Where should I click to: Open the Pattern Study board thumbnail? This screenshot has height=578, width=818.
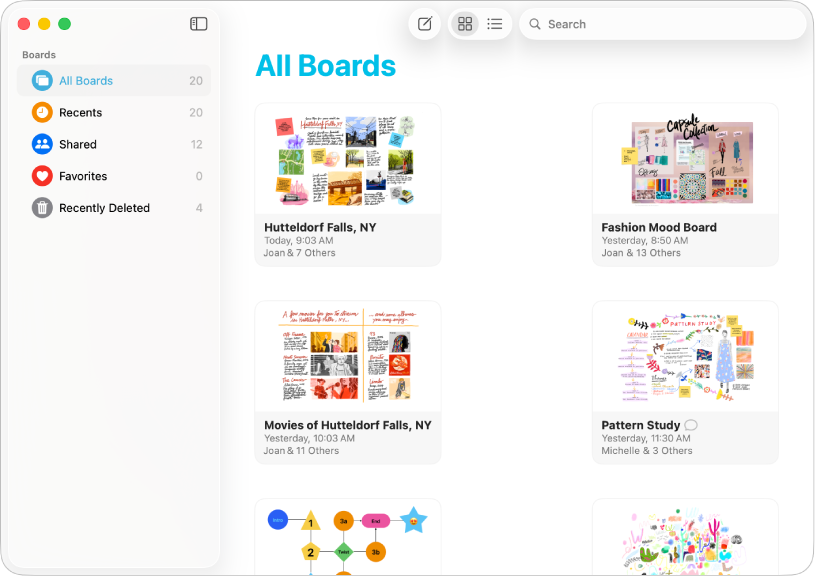click(x=685, y=358)
